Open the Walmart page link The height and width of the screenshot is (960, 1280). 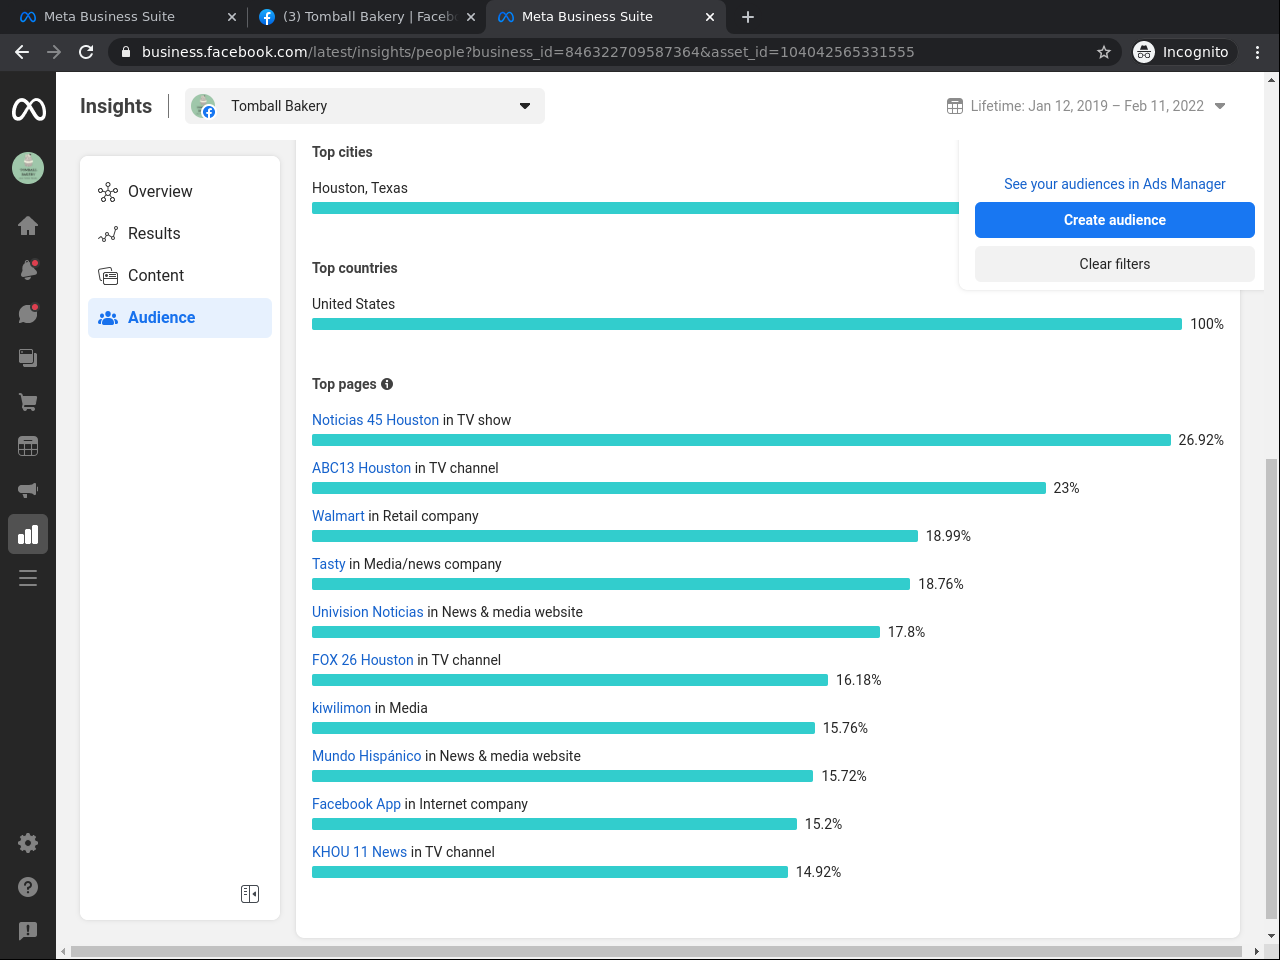(338, 516)
